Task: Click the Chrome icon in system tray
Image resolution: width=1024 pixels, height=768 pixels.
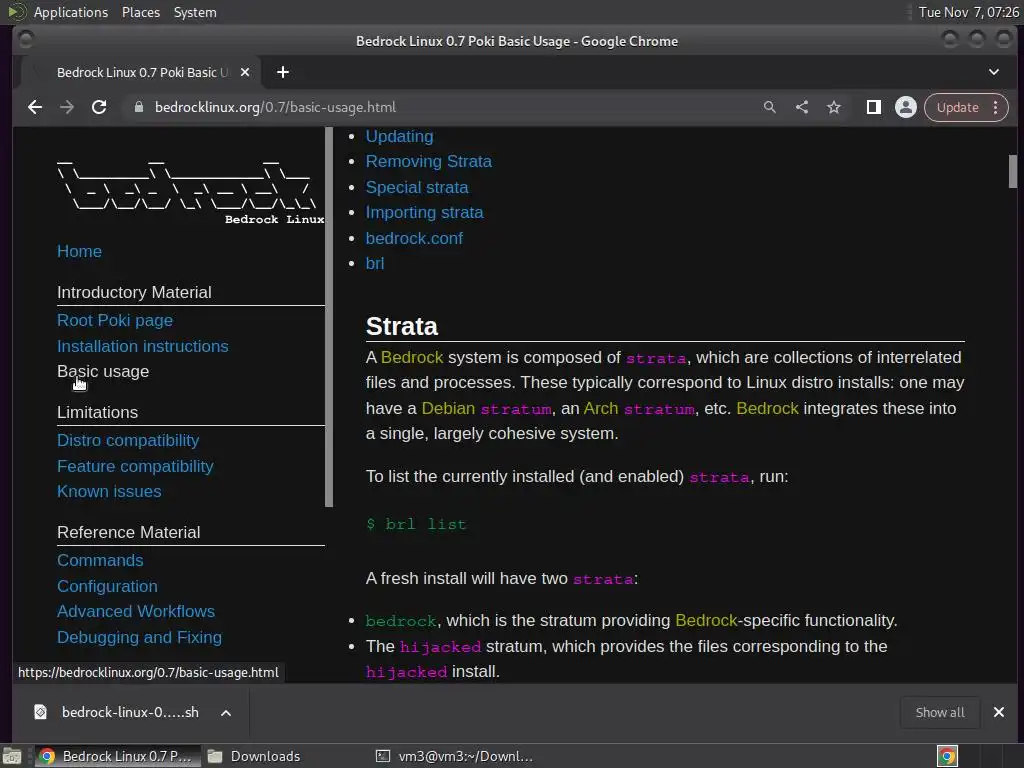Action: [948, 756]
